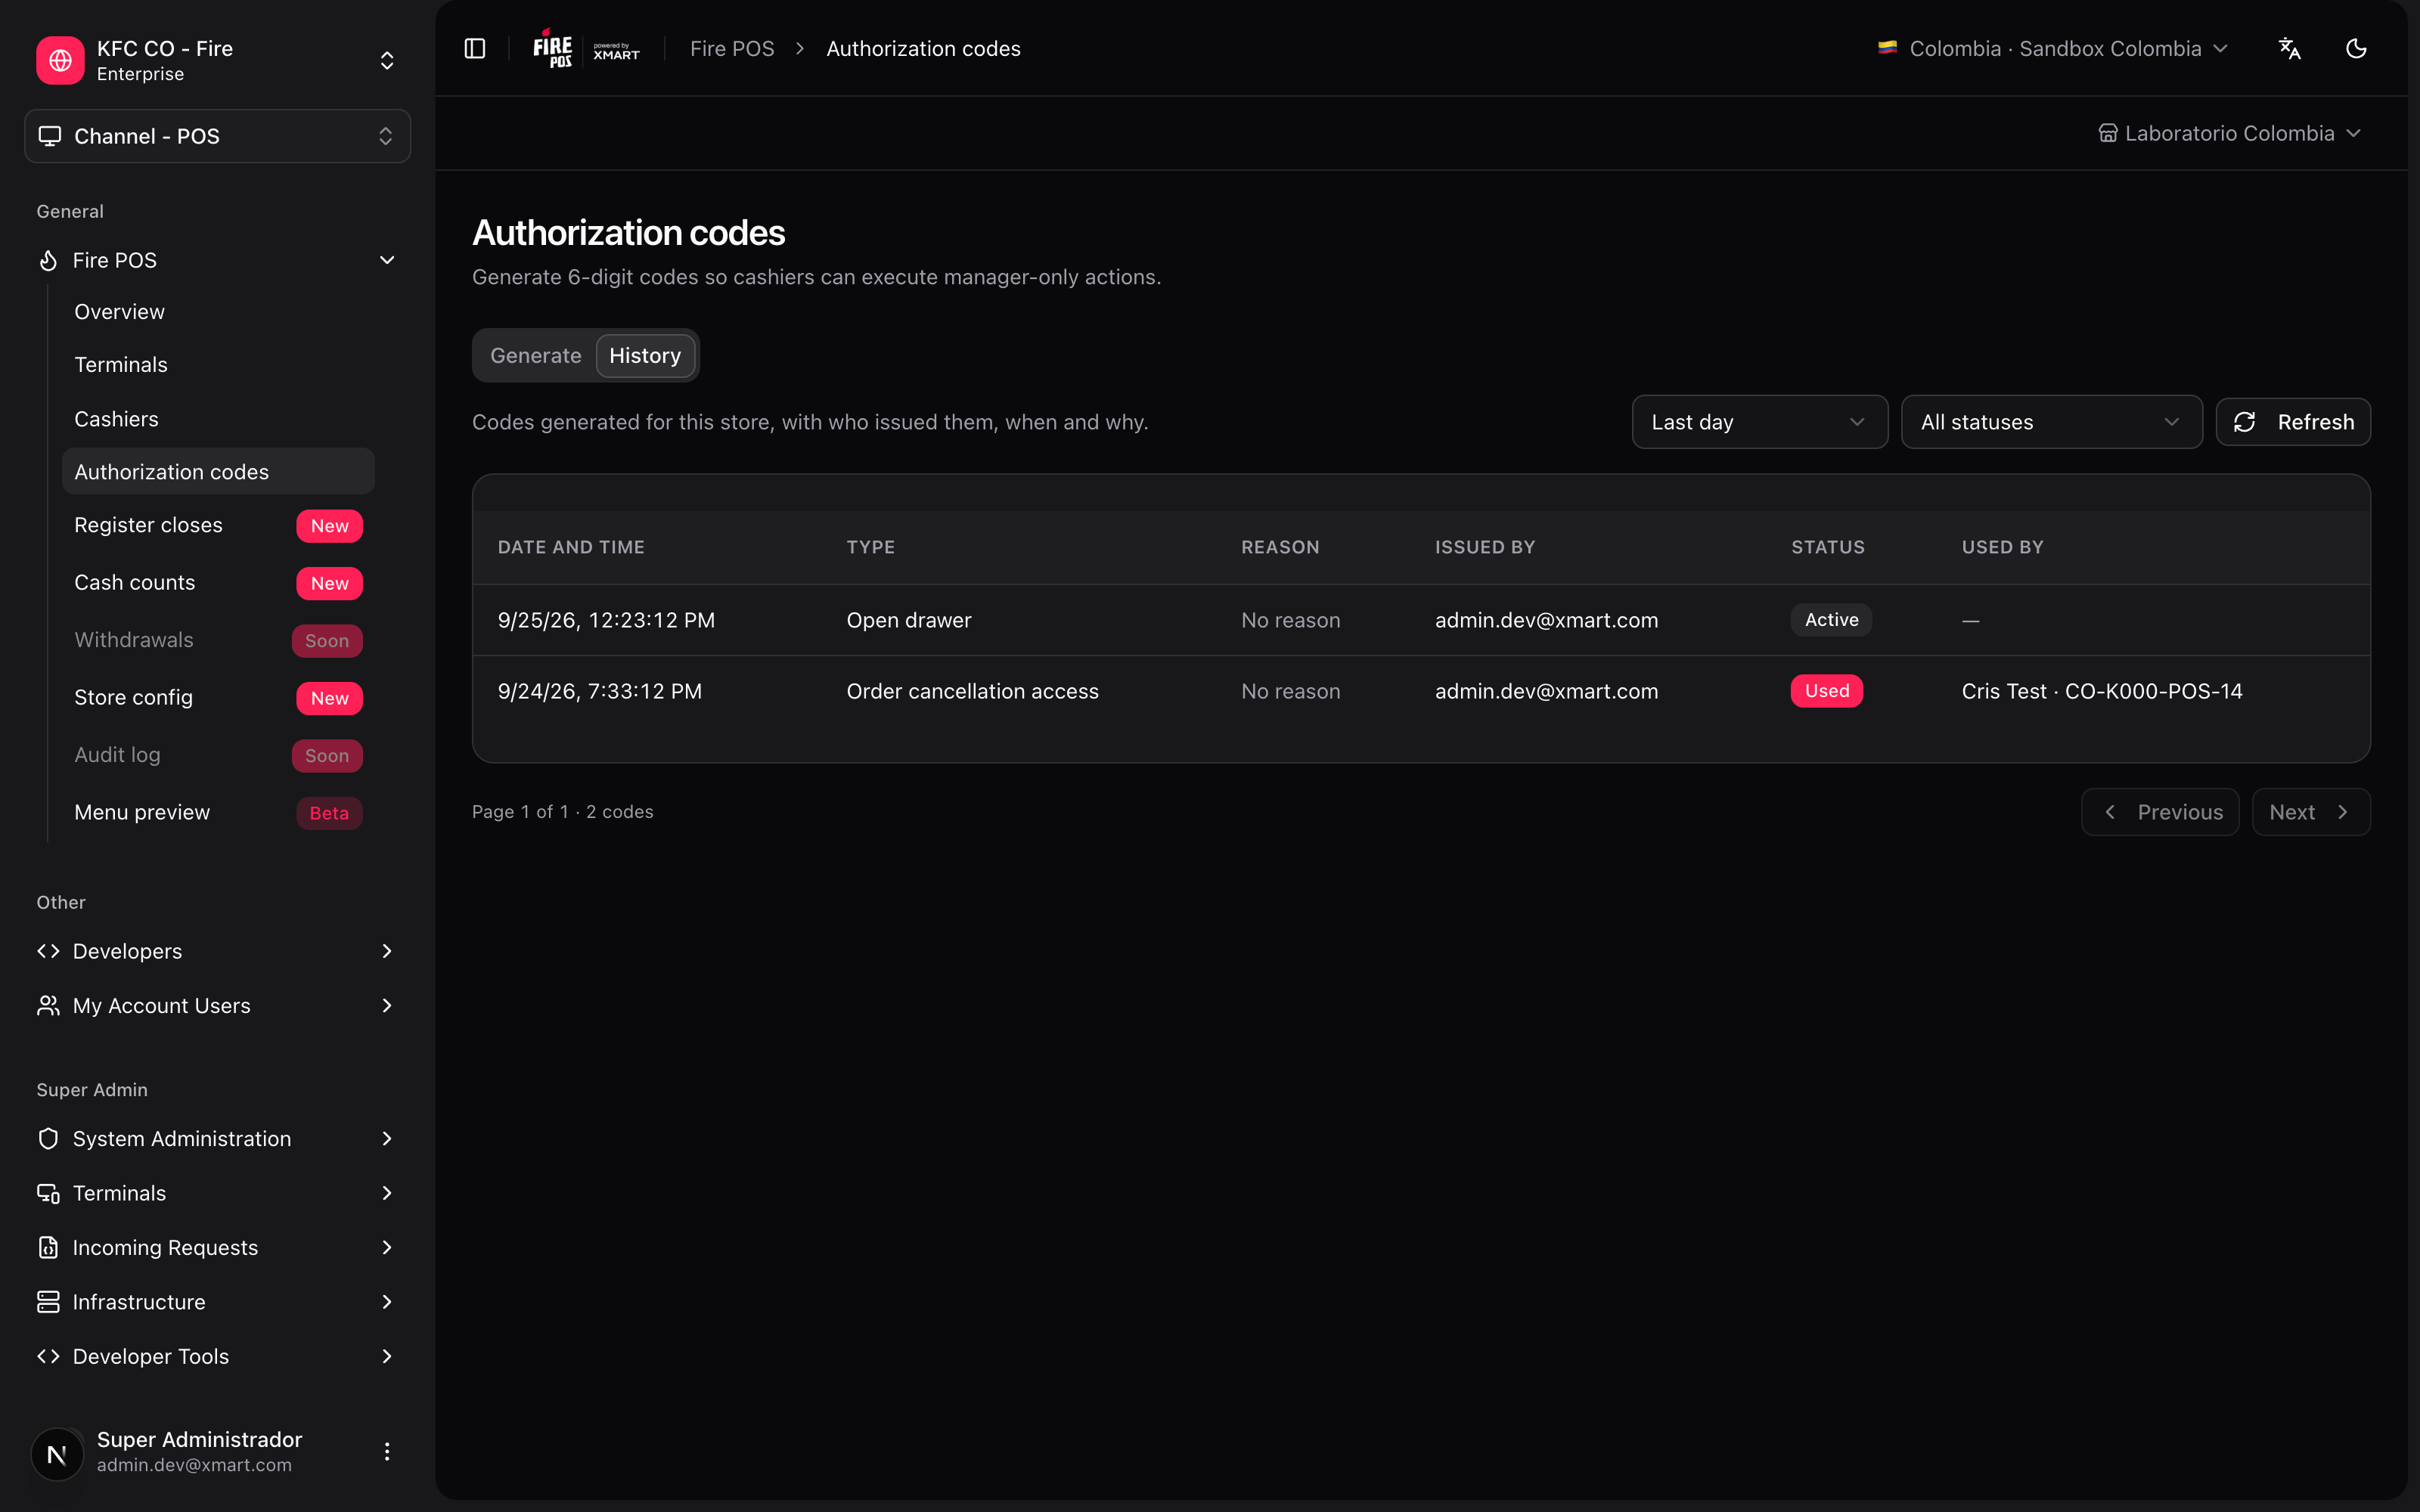
Task: Switch to the History tab
Action: [645, 356]
